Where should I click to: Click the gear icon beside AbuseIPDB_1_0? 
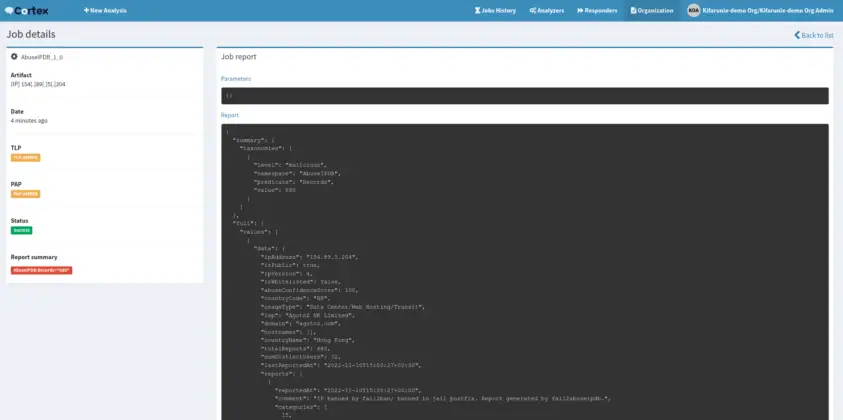click(14, 57)
